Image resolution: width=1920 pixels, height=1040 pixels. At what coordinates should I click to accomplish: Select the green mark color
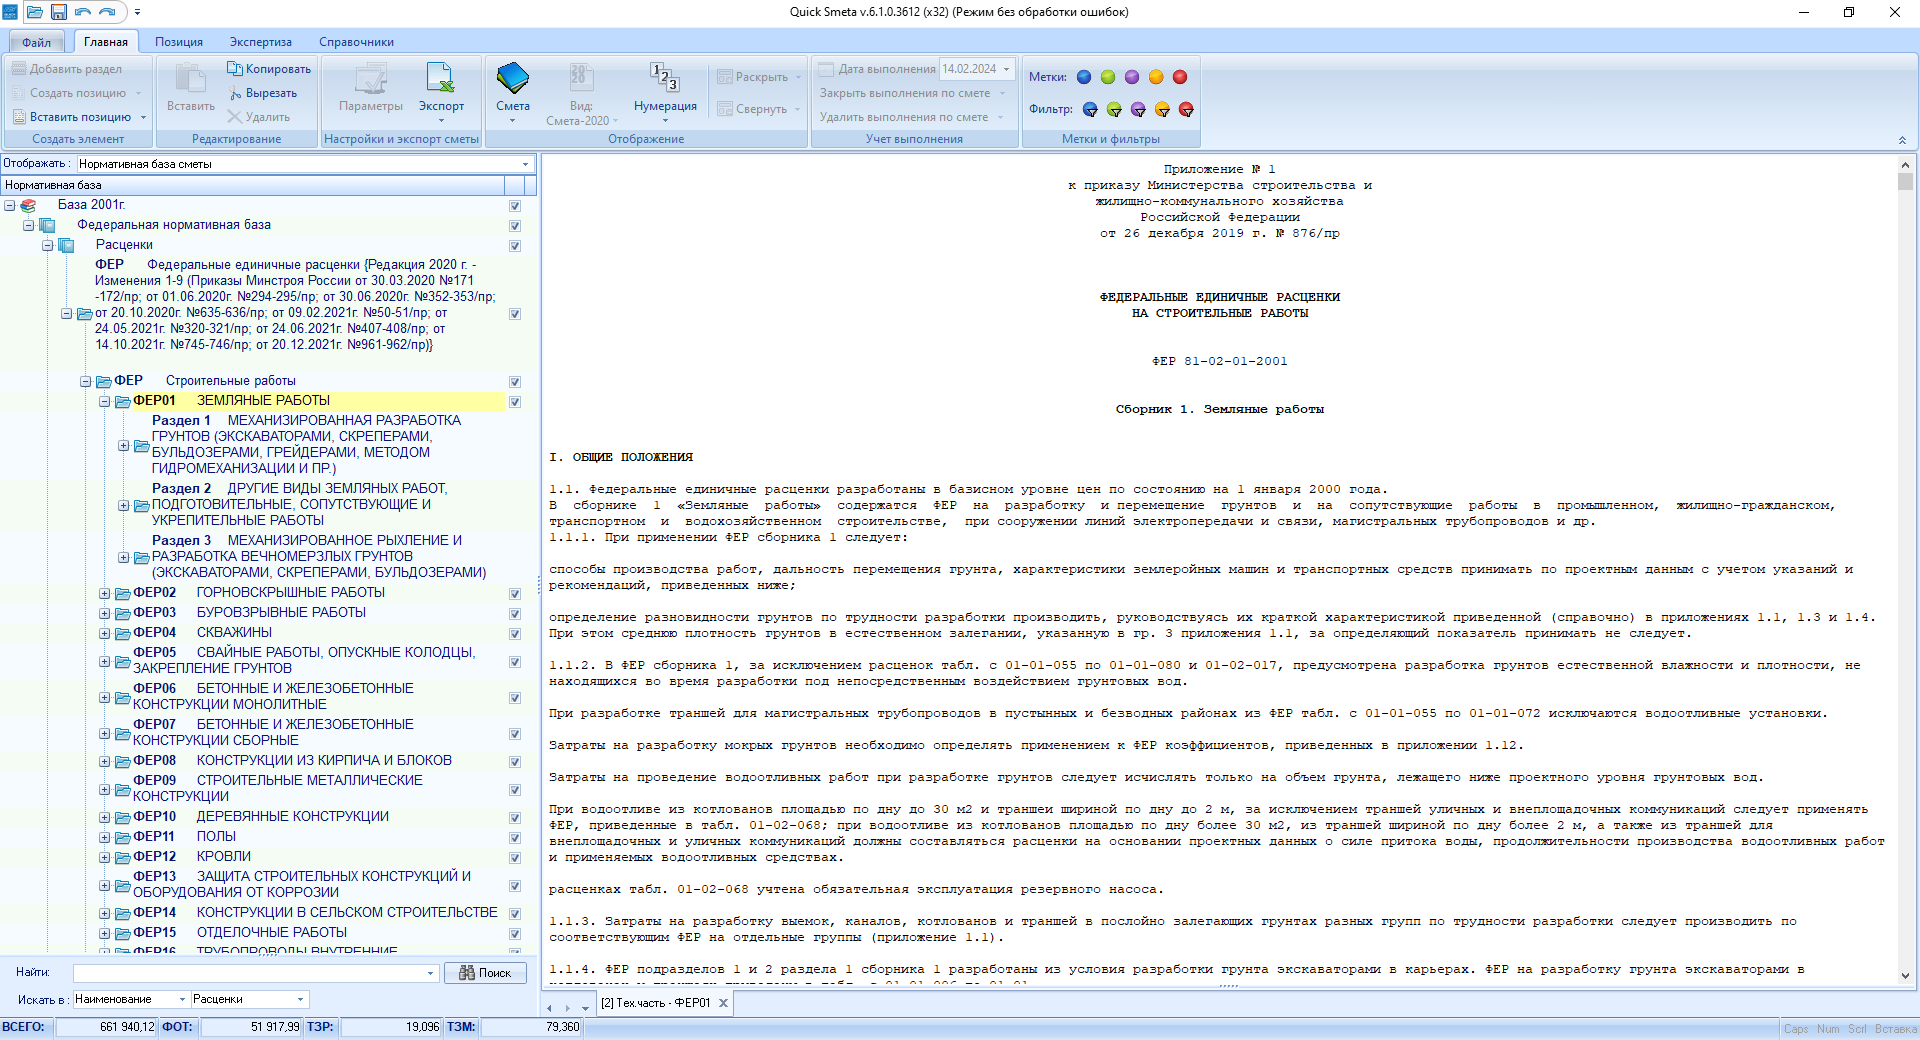click(1108, 77)
